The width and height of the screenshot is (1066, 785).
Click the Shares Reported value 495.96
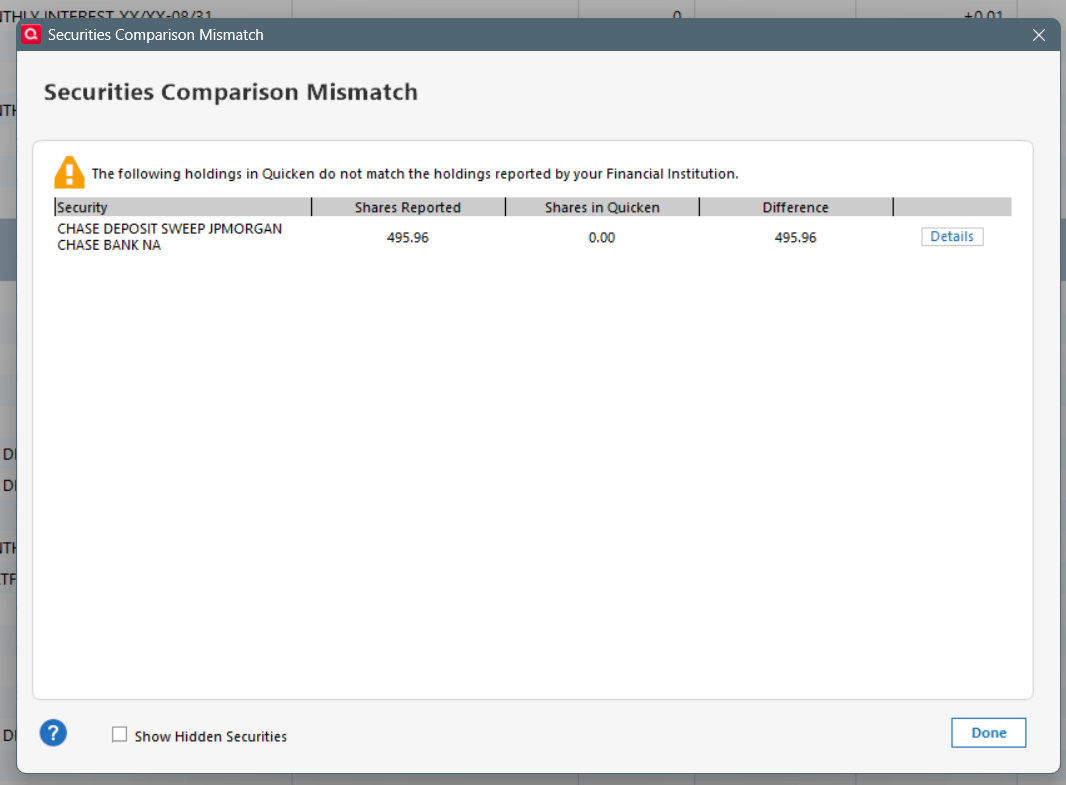[408, 237]
